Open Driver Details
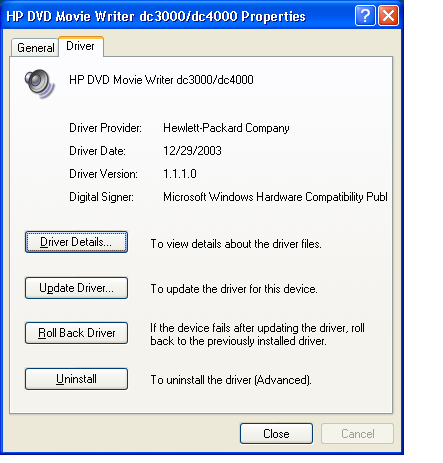Viewport: 443px width, 463px height. [76, 242]
